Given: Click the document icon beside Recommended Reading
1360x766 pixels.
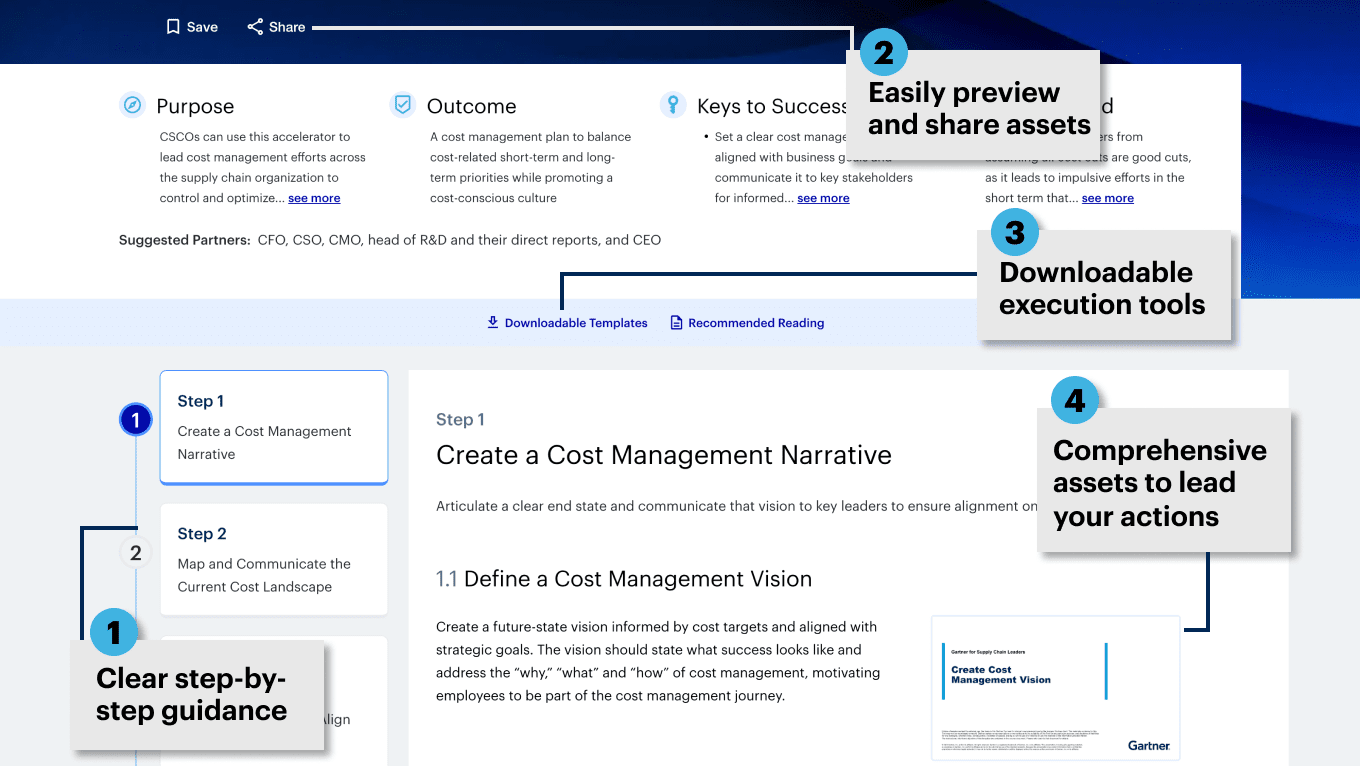Looking at the screenshot, I should [x=676, y=322].
